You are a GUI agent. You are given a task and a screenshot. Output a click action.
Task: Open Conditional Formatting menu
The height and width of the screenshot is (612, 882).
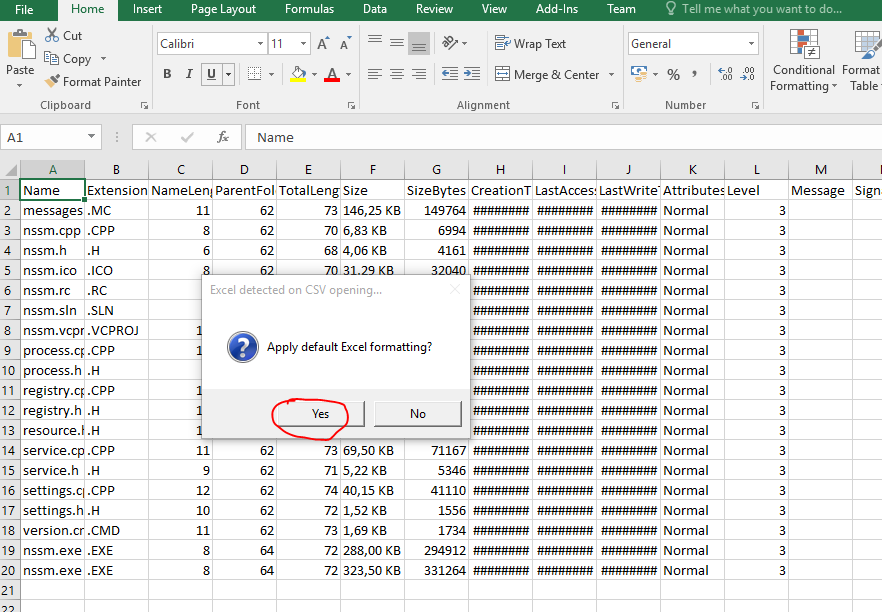tap(803, 61)
